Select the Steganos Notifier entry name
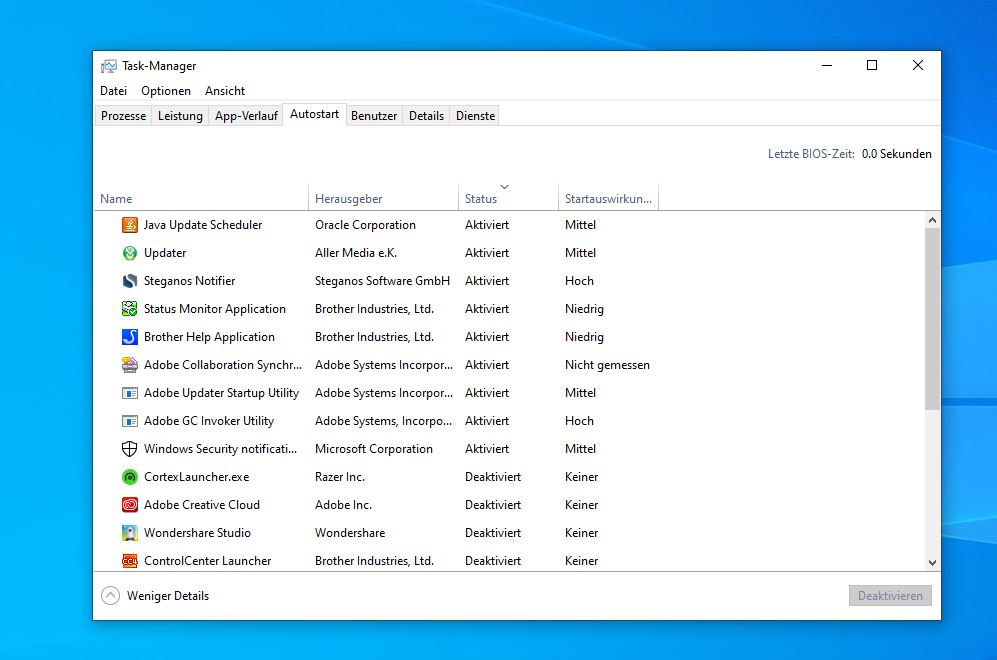The image size is (997, 660). coord(189,281)
